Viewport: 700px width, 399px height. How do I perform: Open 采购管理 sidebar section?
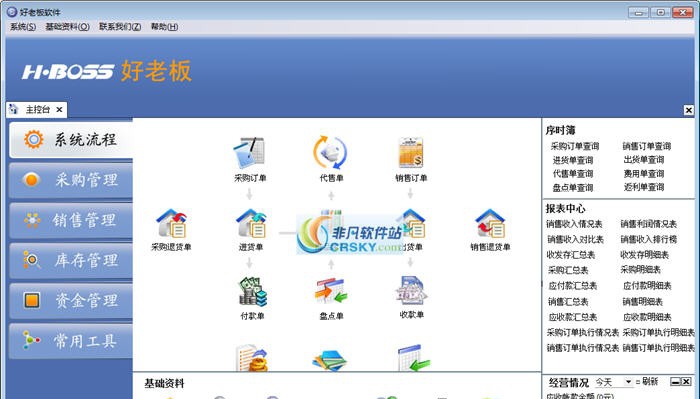[71, 180]
